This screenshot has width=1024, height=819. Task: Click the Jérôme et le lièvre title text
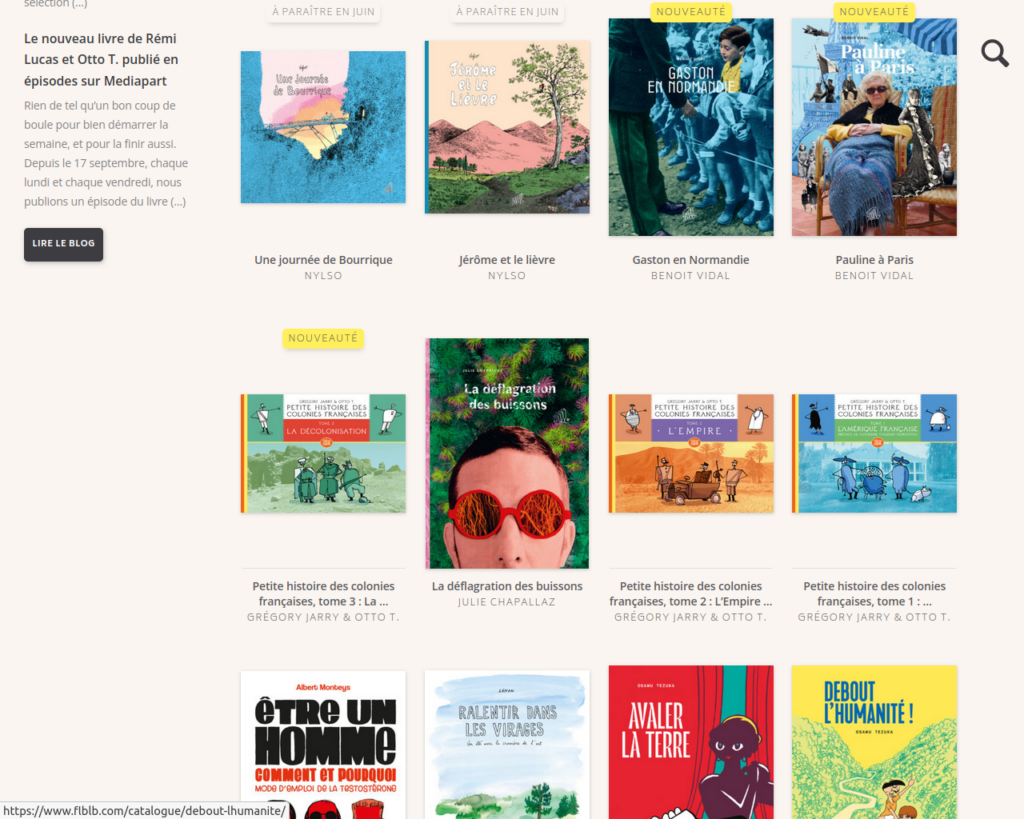coord(507,260)
